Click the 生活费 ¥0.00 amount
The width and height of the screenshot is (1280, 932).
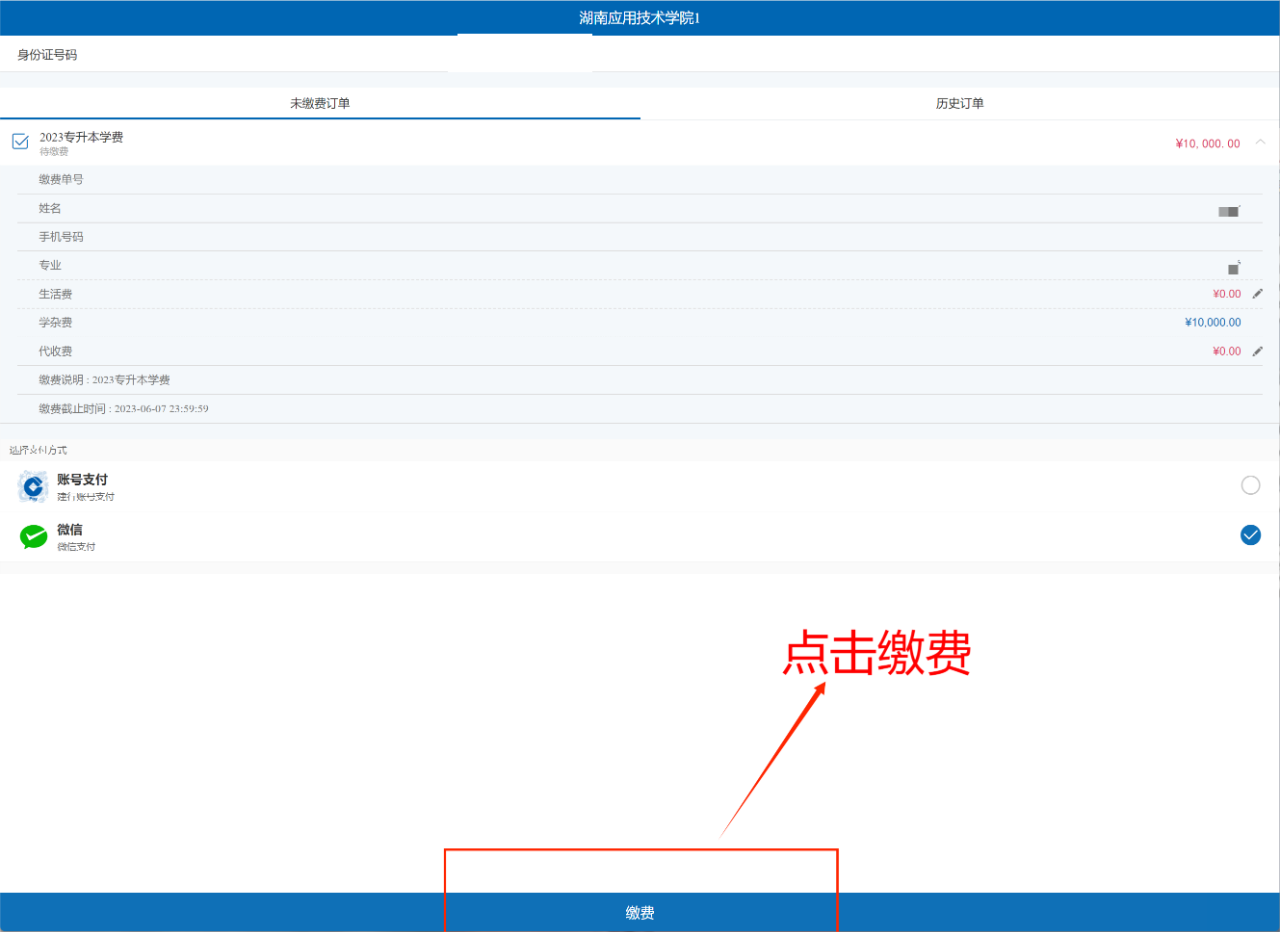[1226, 294]
